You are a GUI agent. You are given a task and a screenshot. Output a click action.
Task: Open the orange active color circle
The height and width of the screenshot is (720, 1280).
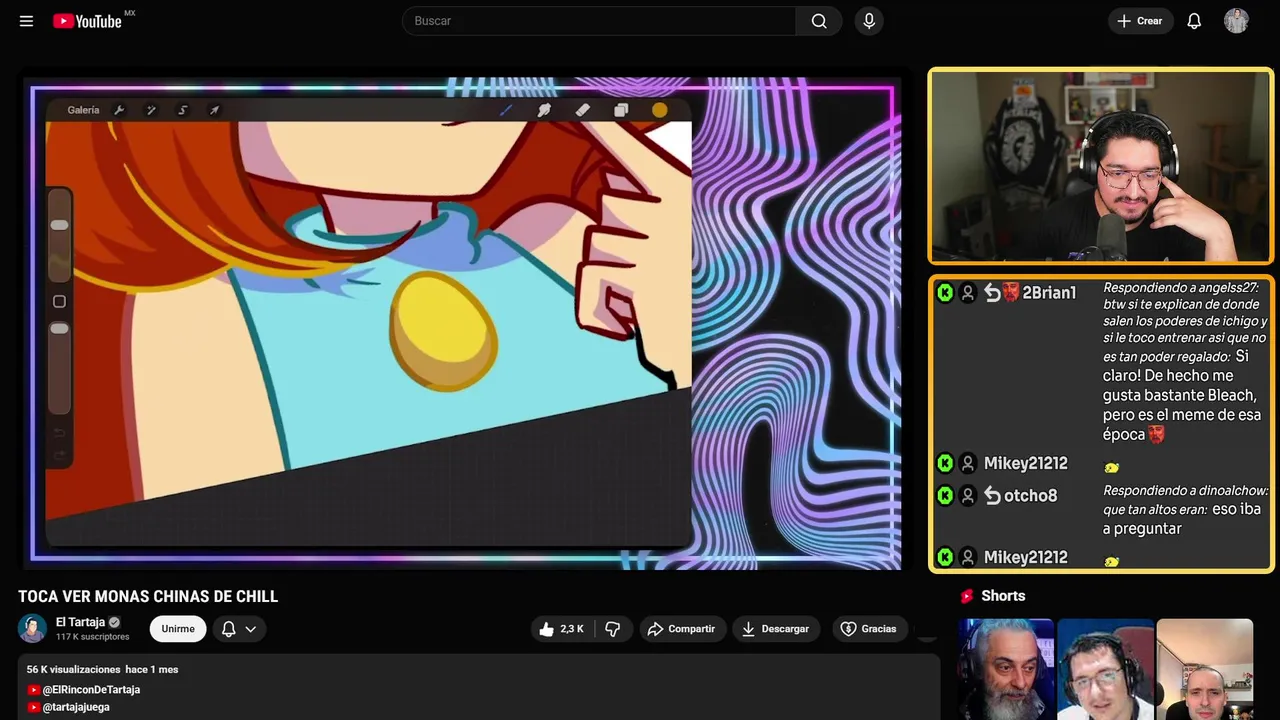(660, 110)
